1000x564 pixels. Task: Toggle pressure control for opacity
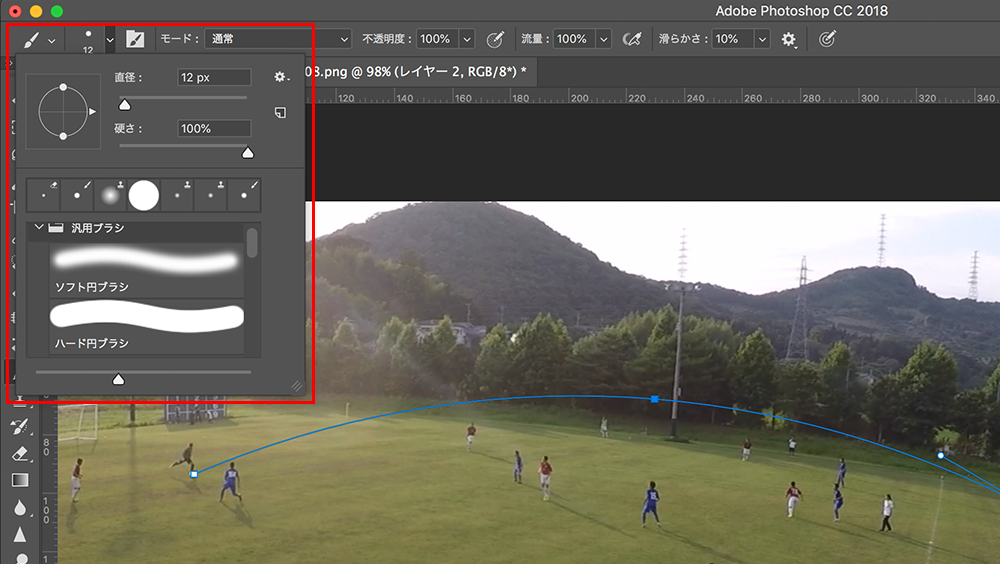tap(495, 39)
